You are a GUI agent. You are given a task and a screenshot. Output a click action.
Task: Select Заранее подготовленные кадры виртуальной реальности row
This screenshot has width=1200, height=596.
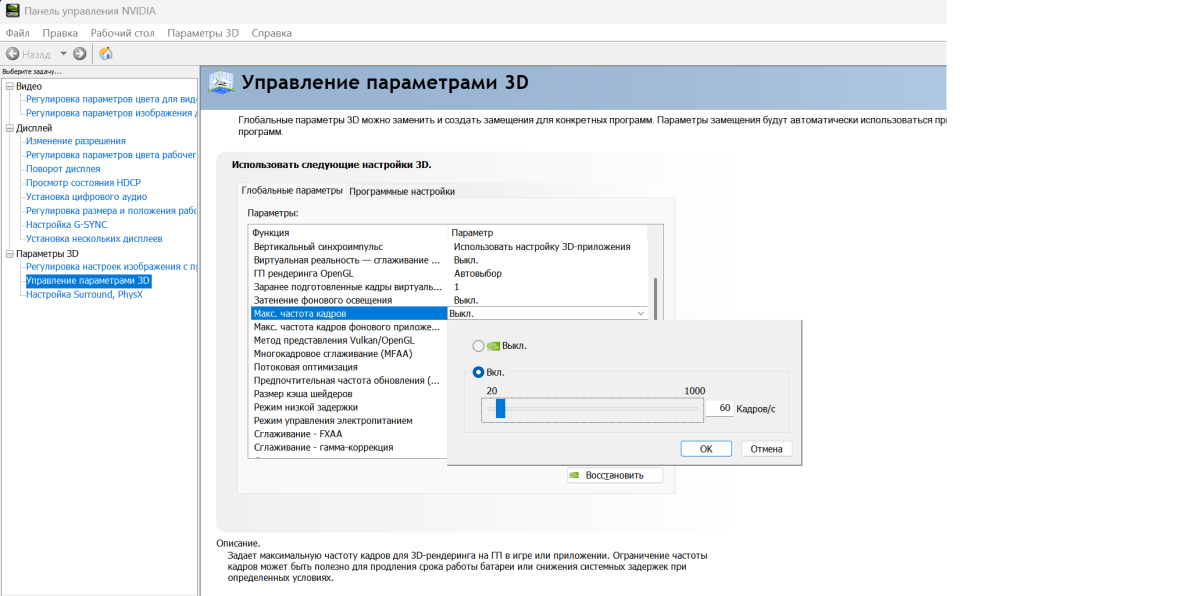(449, 287)
